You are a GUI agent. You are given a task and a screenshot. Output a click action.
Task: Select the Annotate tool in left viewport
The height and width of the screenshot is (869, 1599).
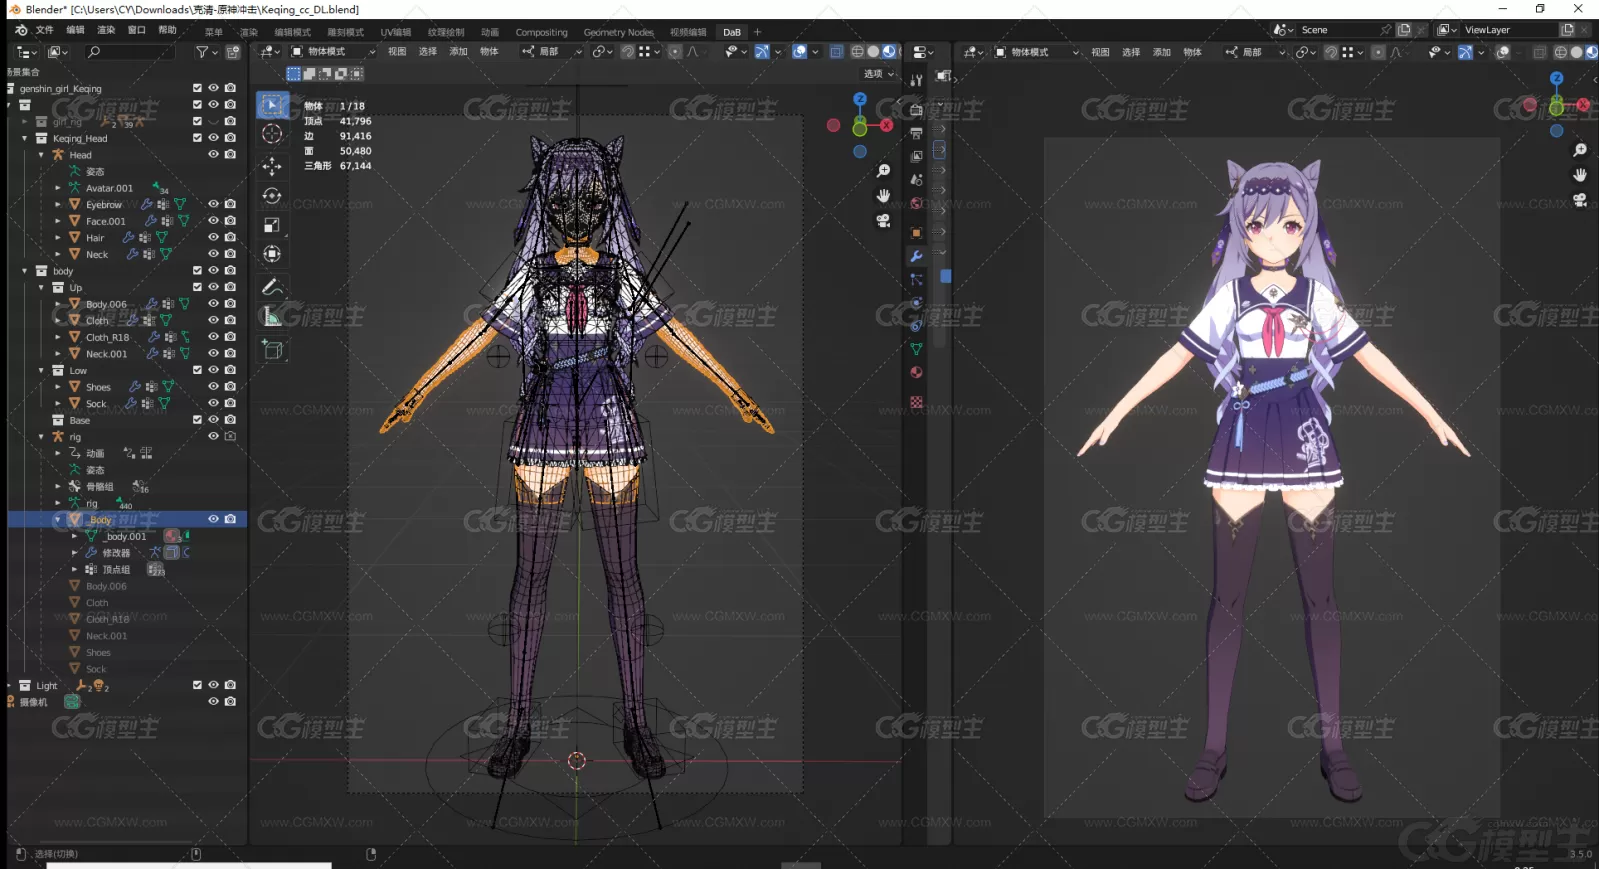click(272, 287)
